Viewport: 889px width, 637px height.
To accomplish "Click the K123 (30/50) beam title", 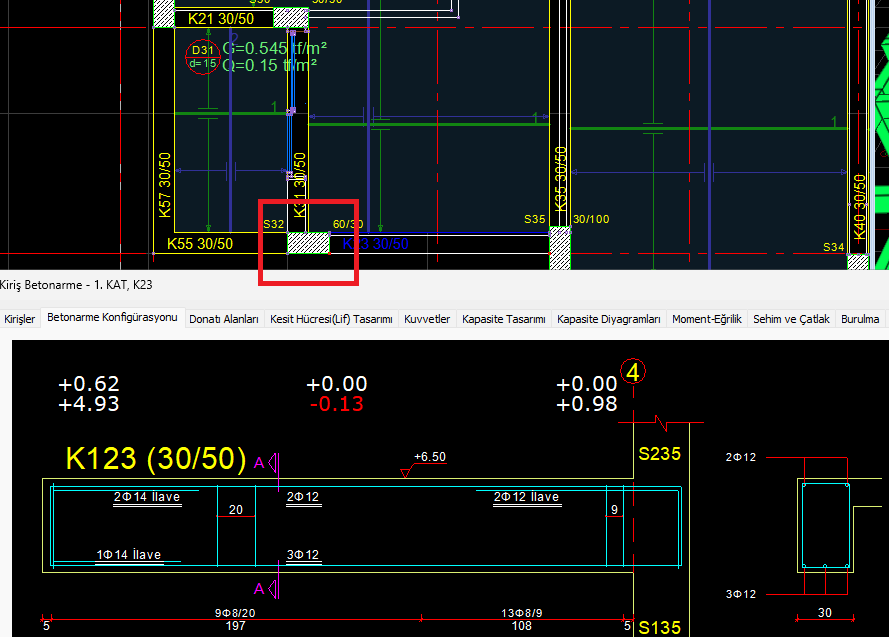I will click(156, 459).
